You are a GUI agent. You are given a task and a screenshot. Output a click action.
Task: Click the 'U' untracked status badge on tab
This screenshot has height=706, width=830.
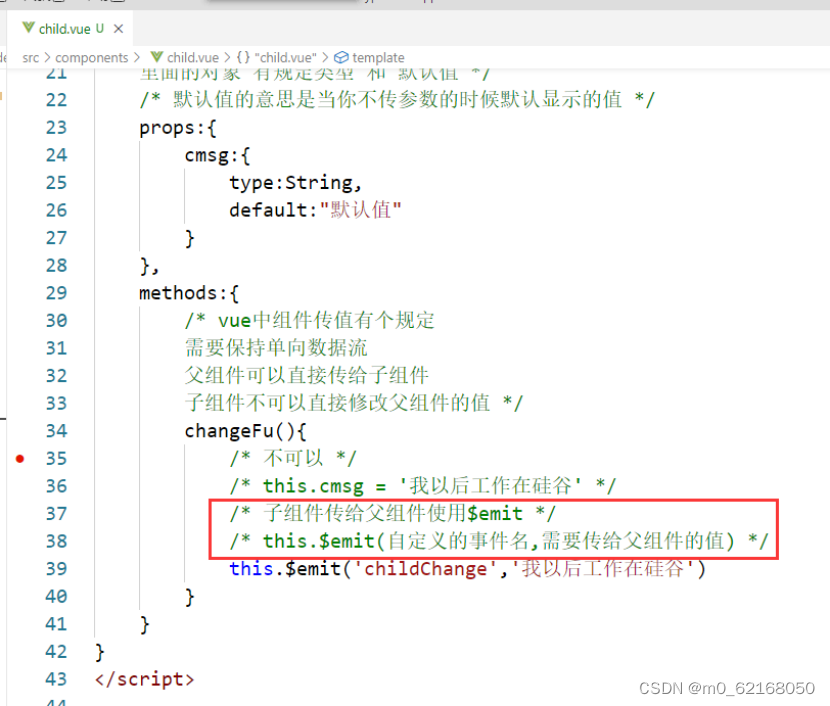click(x=100, y=28)
